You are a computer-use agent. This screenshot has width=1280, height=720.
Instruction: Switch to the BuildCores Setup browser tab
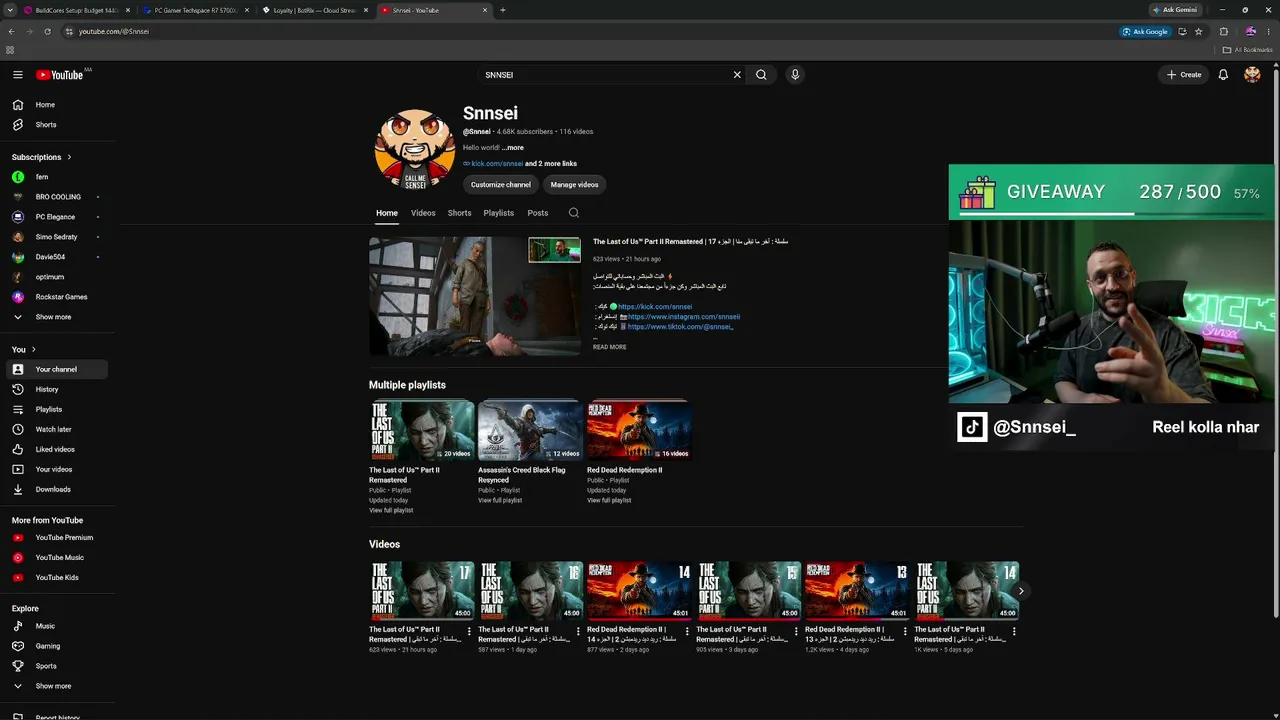[x=77, y=10]
